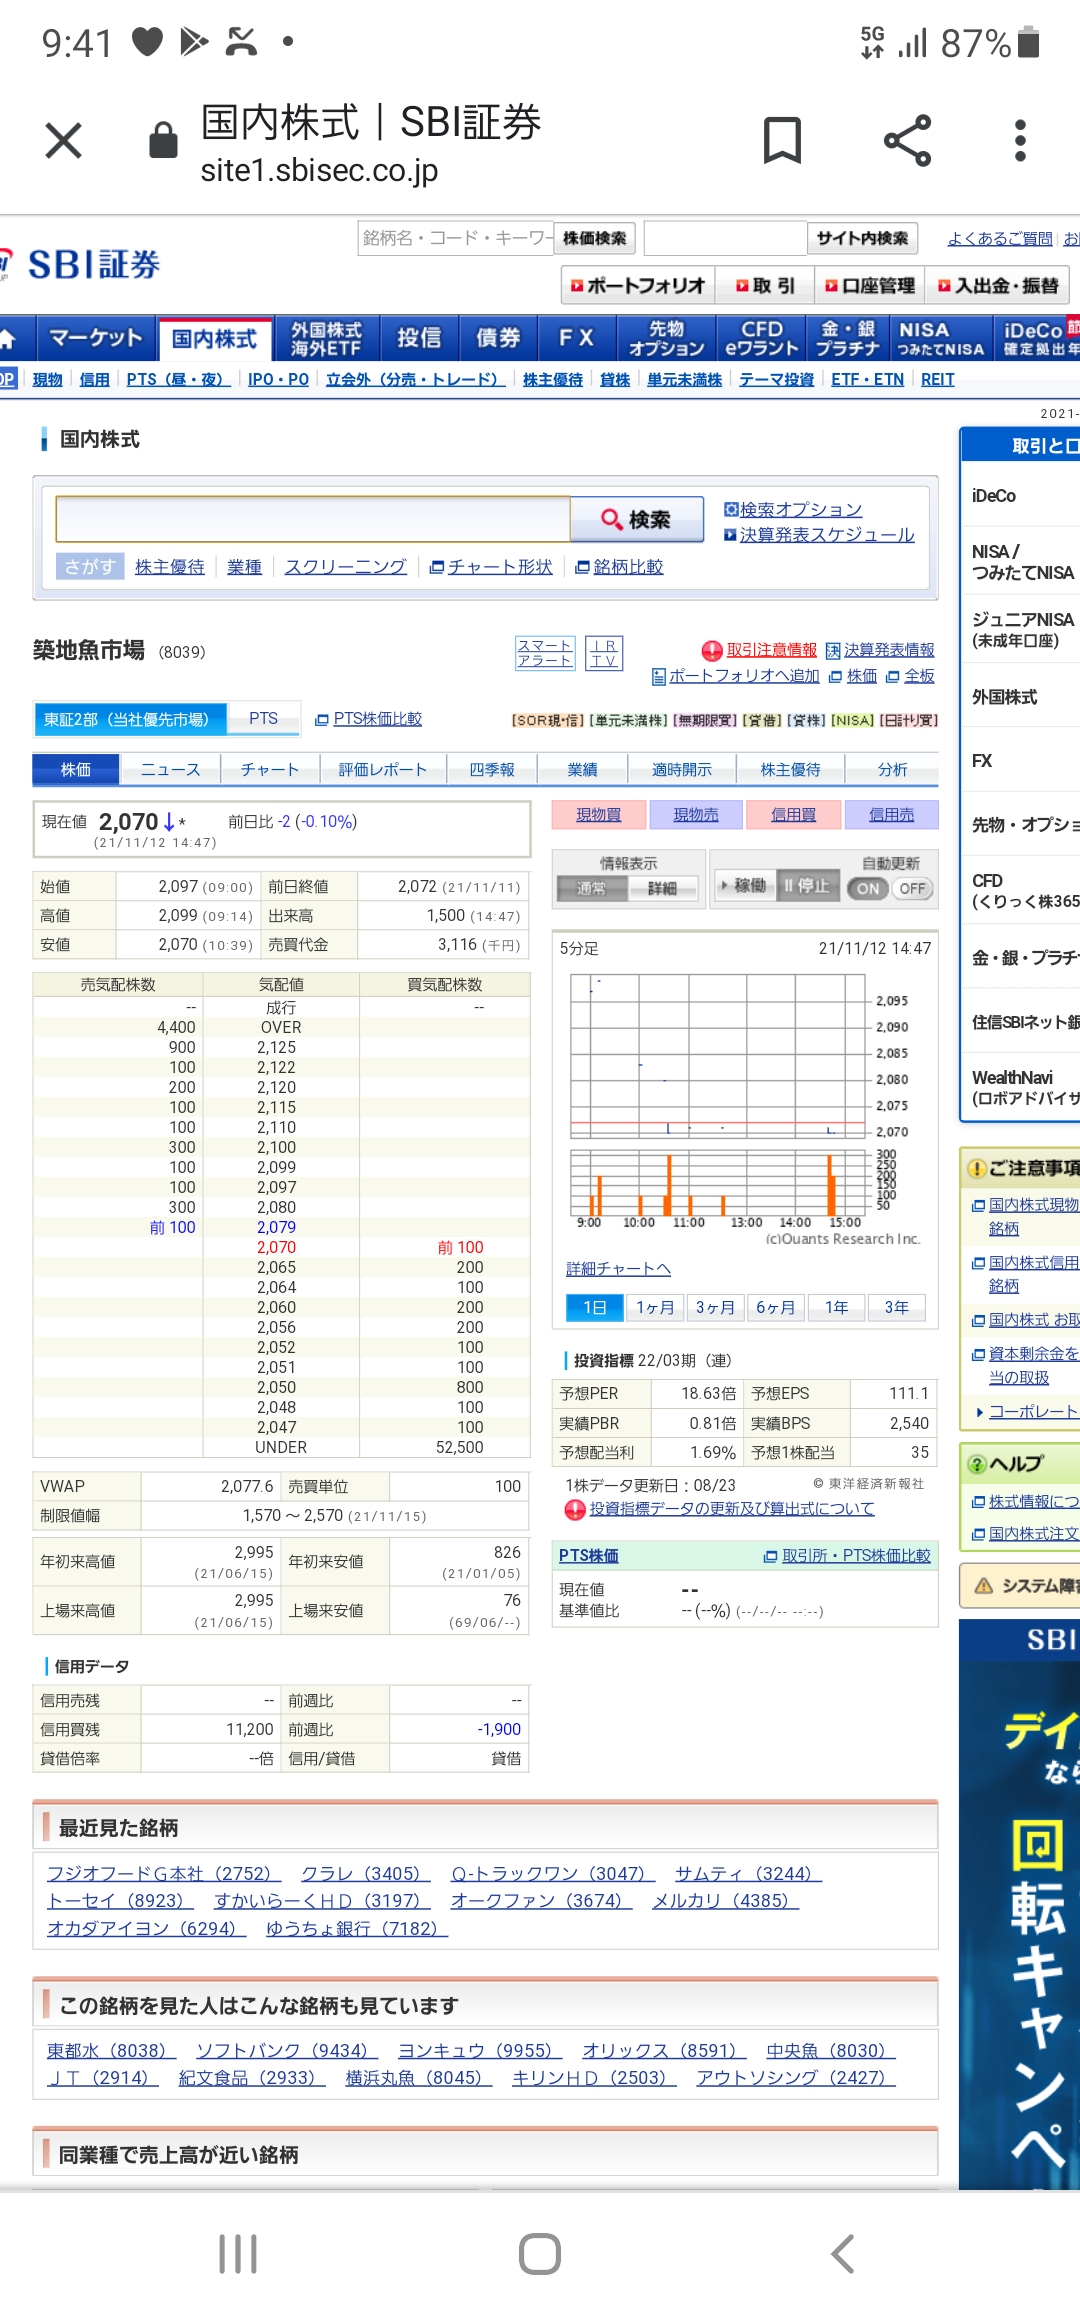Select 通常 information display mode
This screenshot has height=2316, width=1080.
[x=592, y=888]
